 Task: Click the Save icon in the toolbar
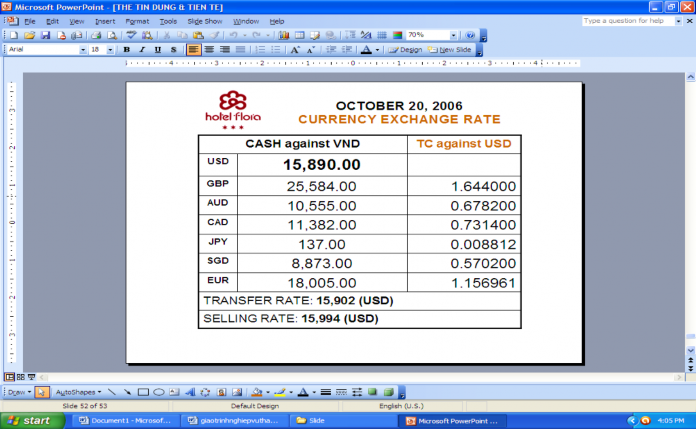coord(45,35)
